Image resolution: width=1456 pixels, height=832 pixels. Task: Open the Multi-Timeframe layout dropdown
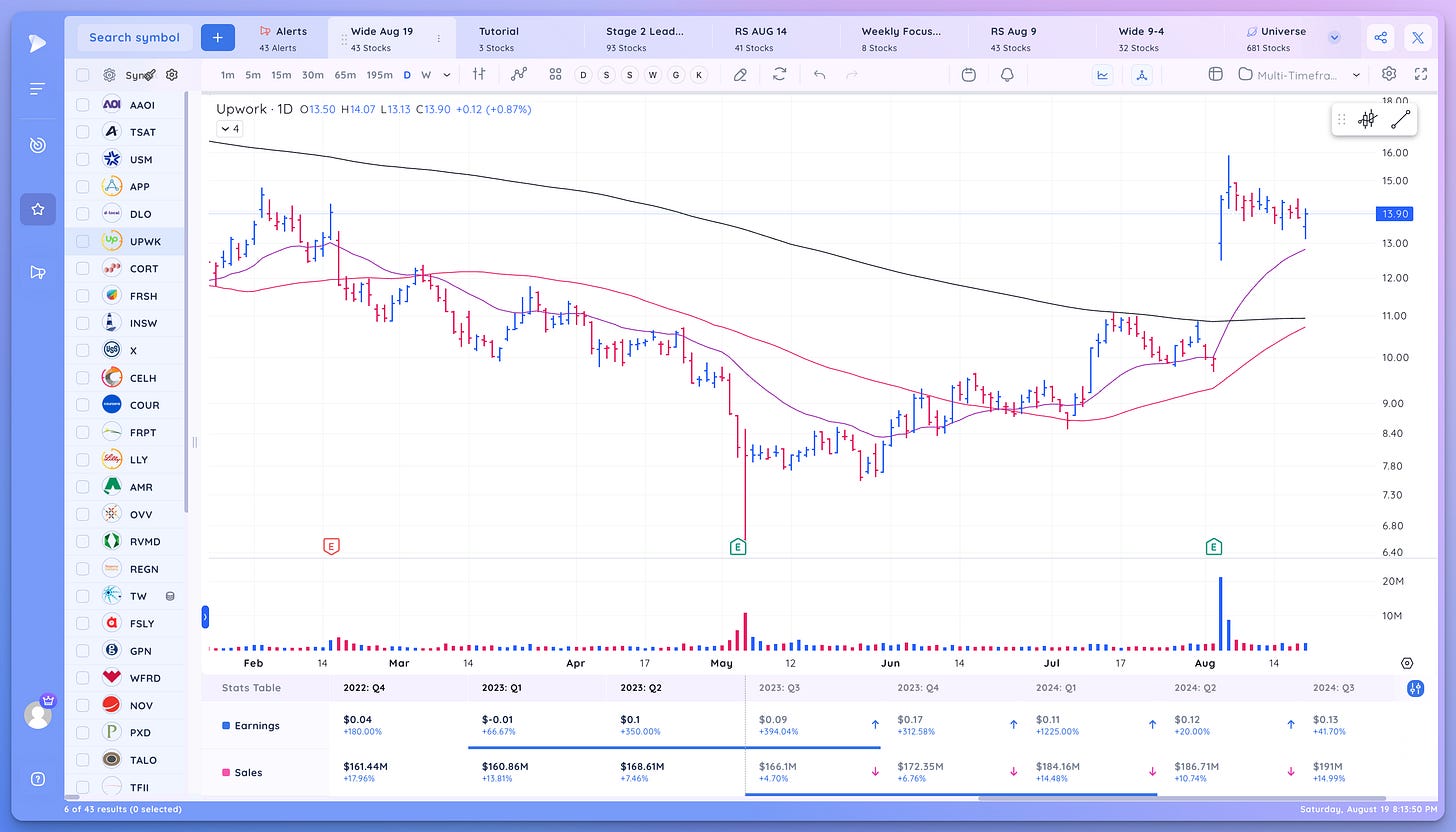[x=1300, y=74]
